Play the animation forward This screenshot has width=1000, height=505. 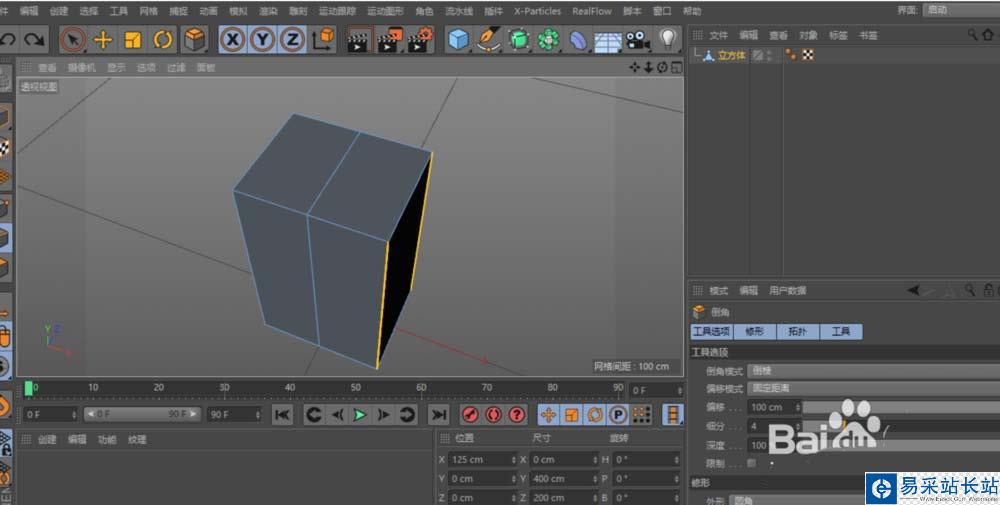360,415
